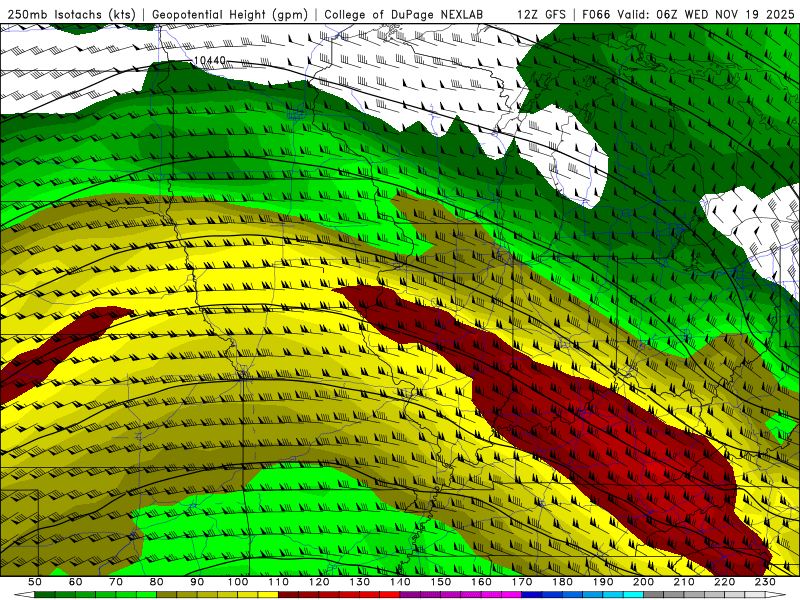Click the 'F066' forecast hour label

[x=596, y=14]
